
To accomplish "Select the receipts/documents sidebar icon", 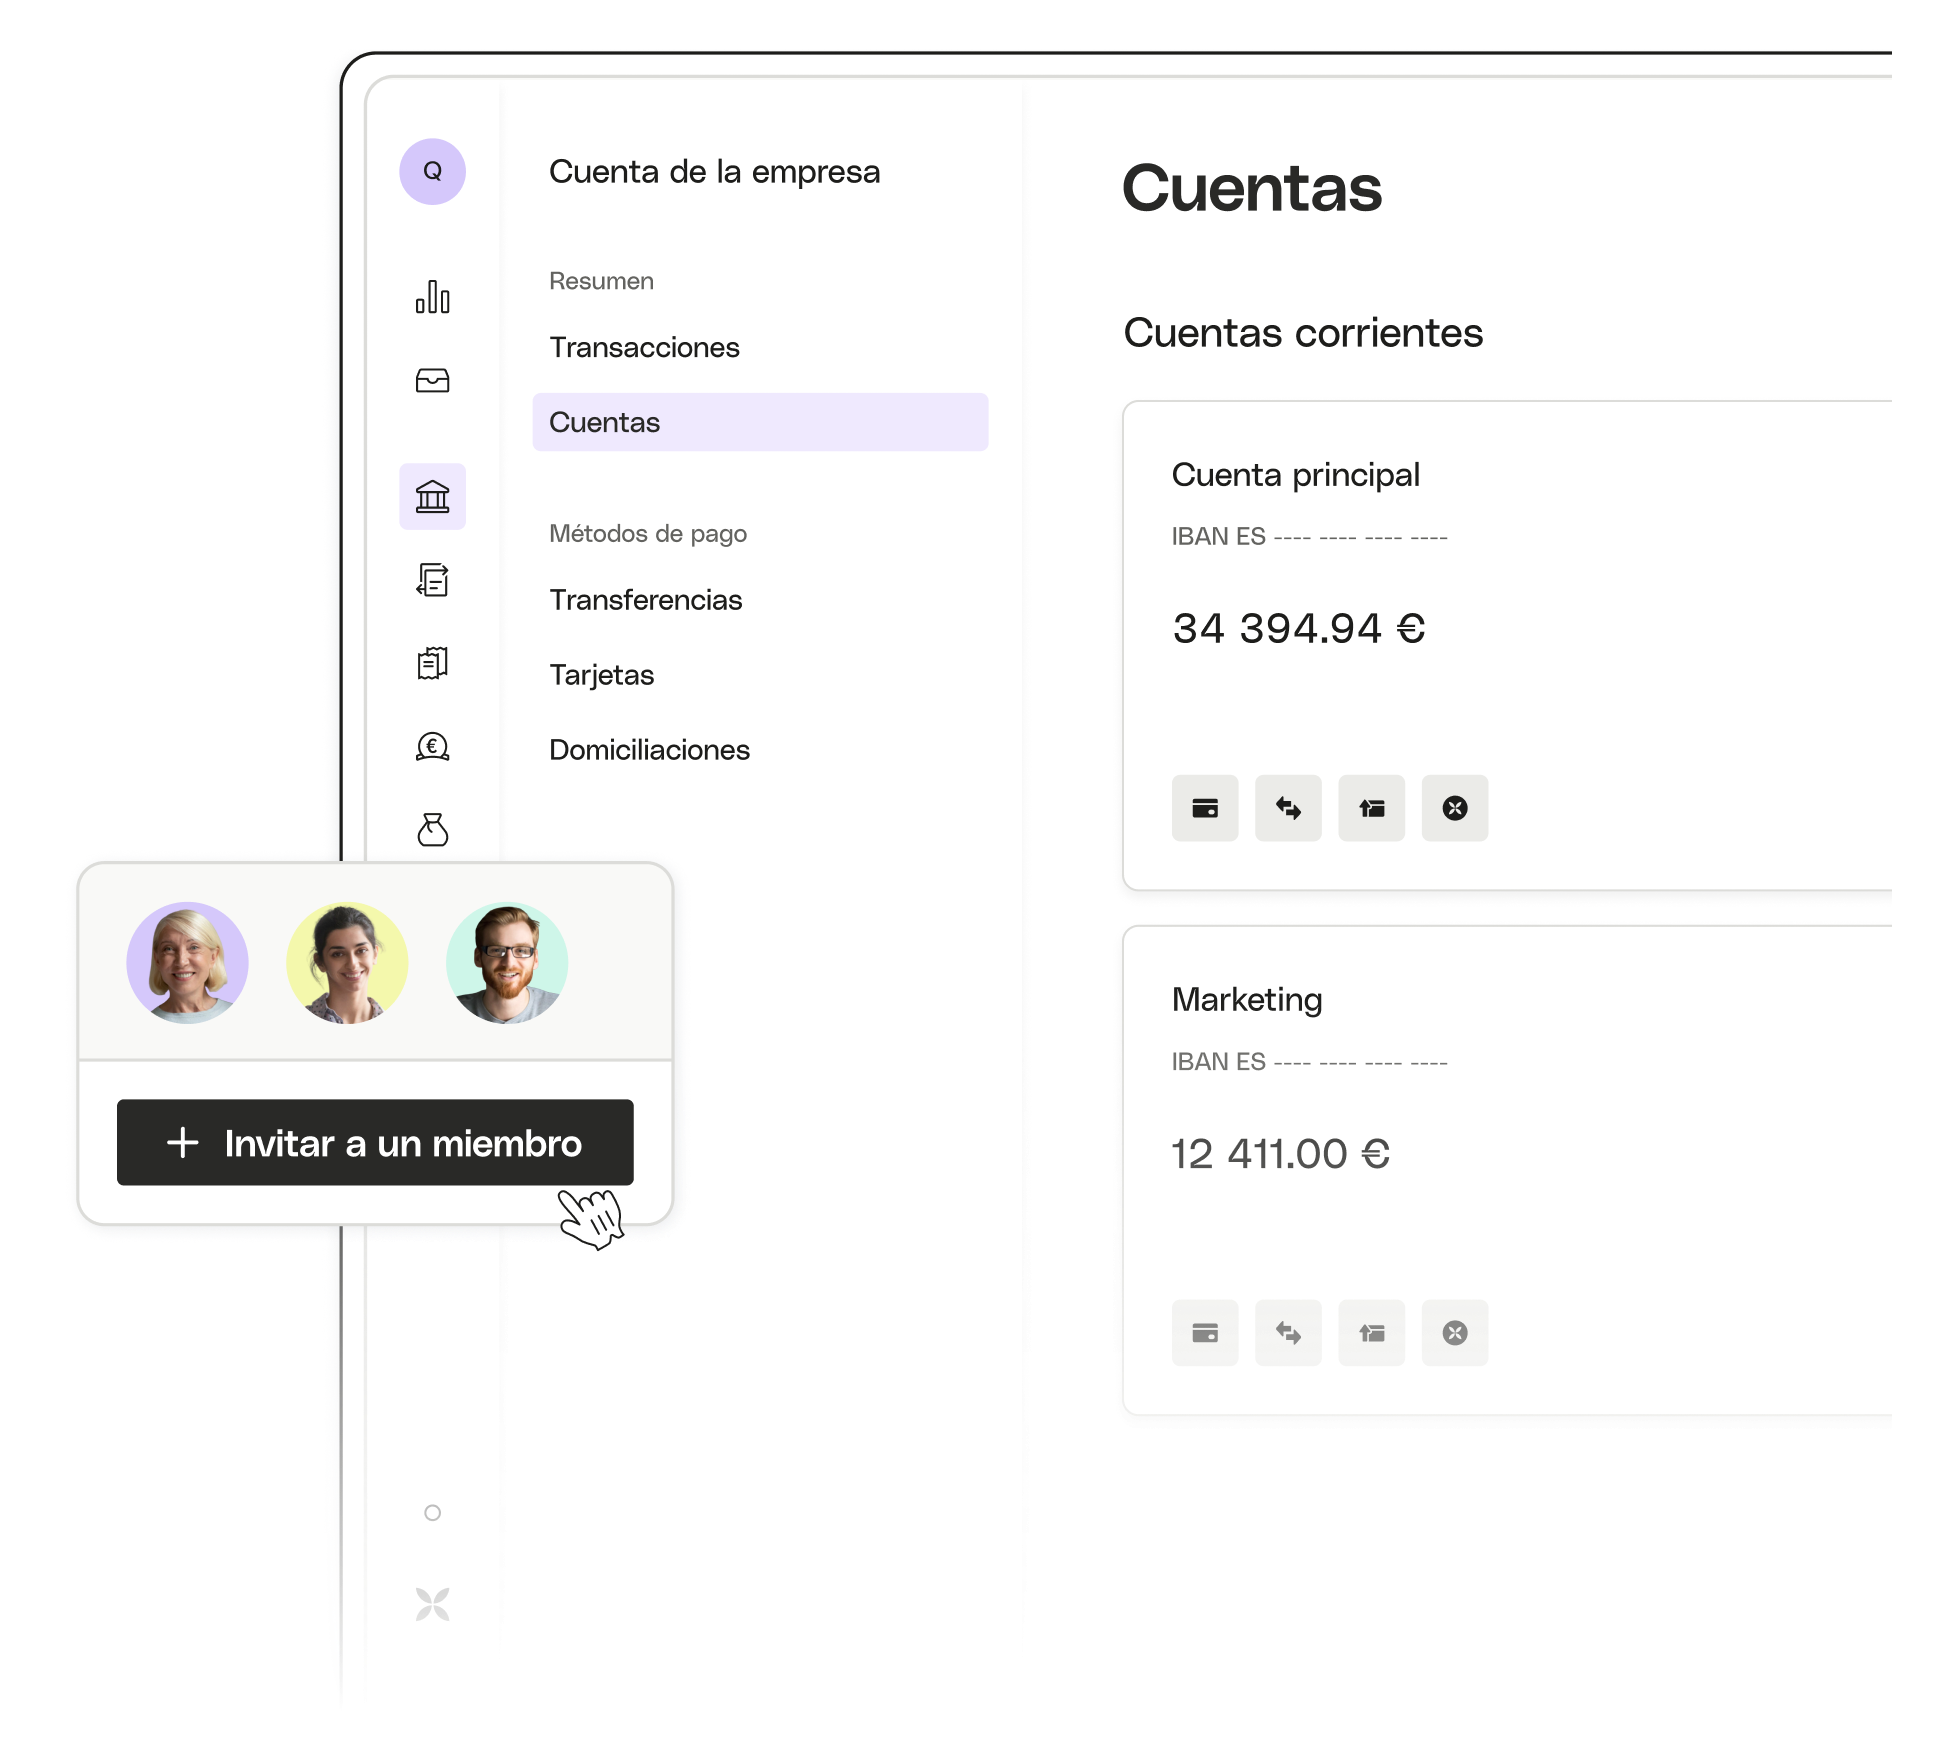I will tap(432, 661).
